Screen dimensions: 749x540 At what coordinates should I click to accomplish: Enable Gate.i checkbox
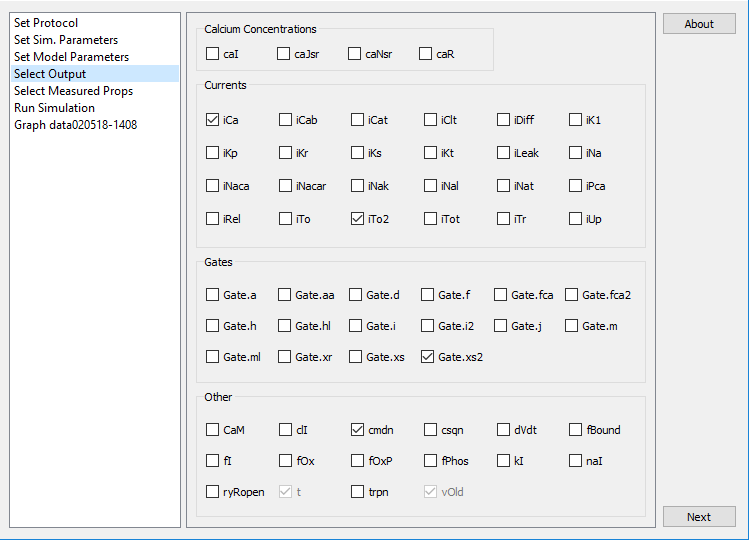tap(355, 325)
